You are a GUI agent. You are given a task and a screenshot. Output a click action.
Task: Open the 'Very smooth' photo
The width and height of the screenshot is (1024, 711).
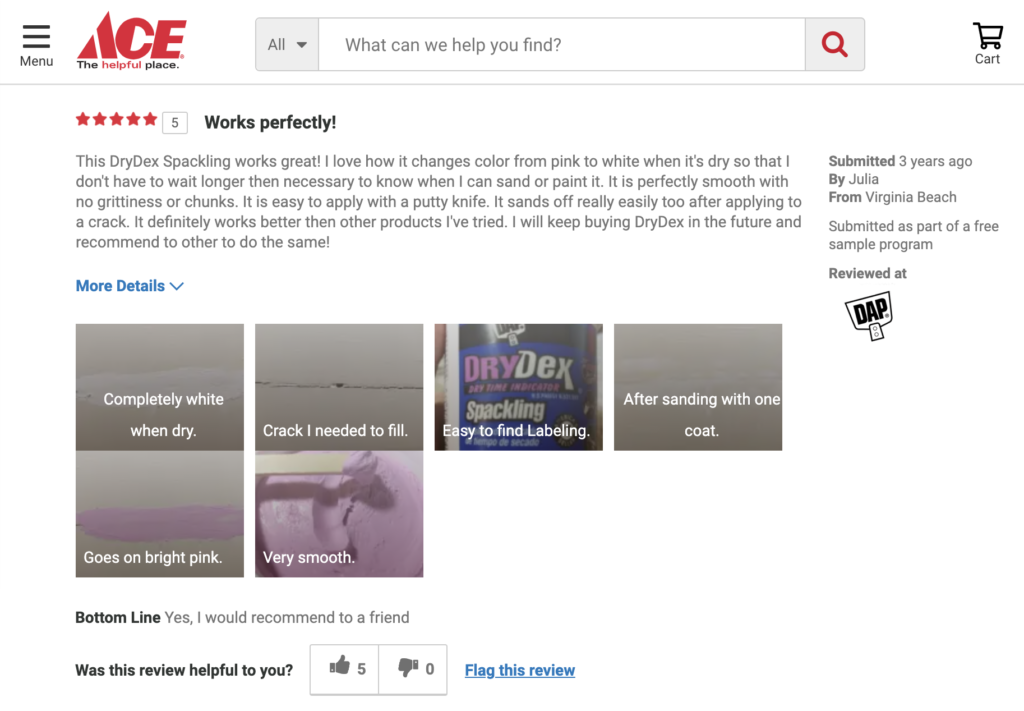click(339, 514)
